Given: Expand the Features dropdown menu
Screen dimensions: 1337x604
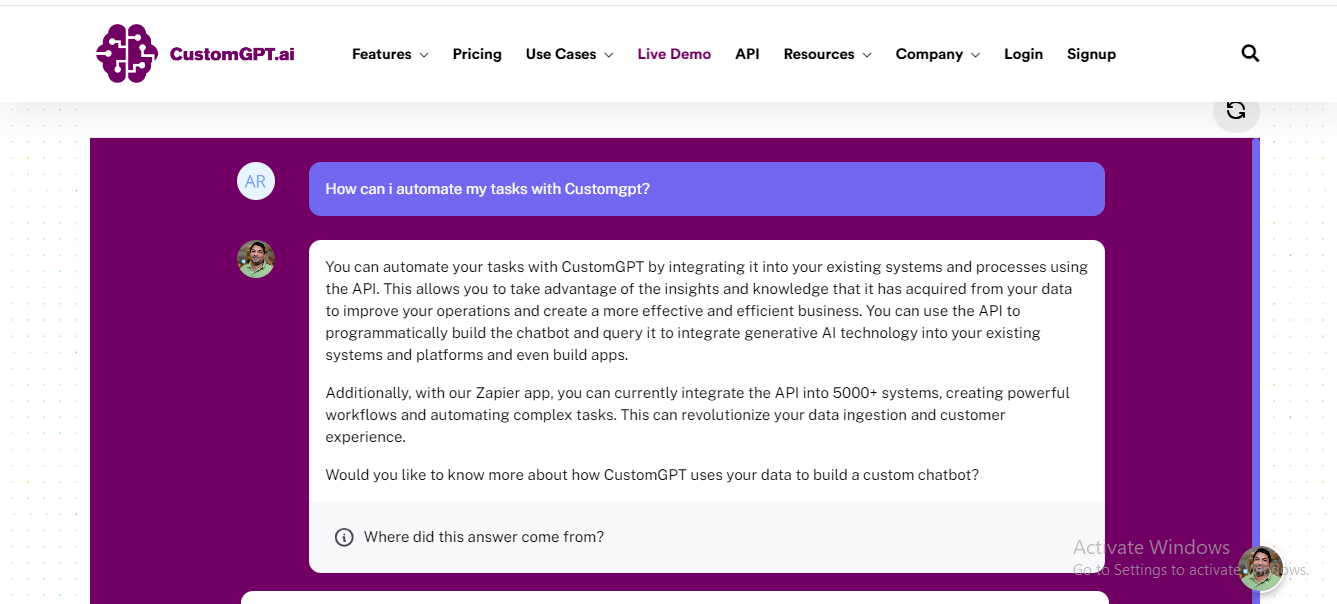Looking at the screenshot, I should pos(390,54).
